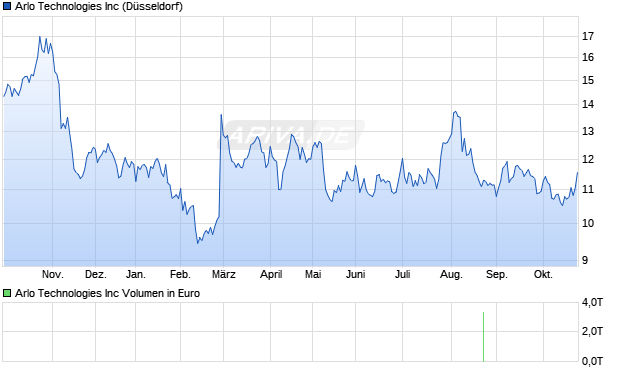Select the 'März' month label
This screenshot has width=620, height=371.
pos(224,274)
